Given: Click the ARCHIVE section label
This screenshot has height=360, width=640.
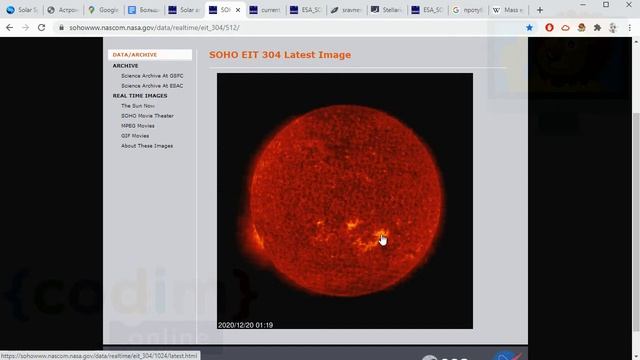Looking at the screenshot, I should click(125, 66).
